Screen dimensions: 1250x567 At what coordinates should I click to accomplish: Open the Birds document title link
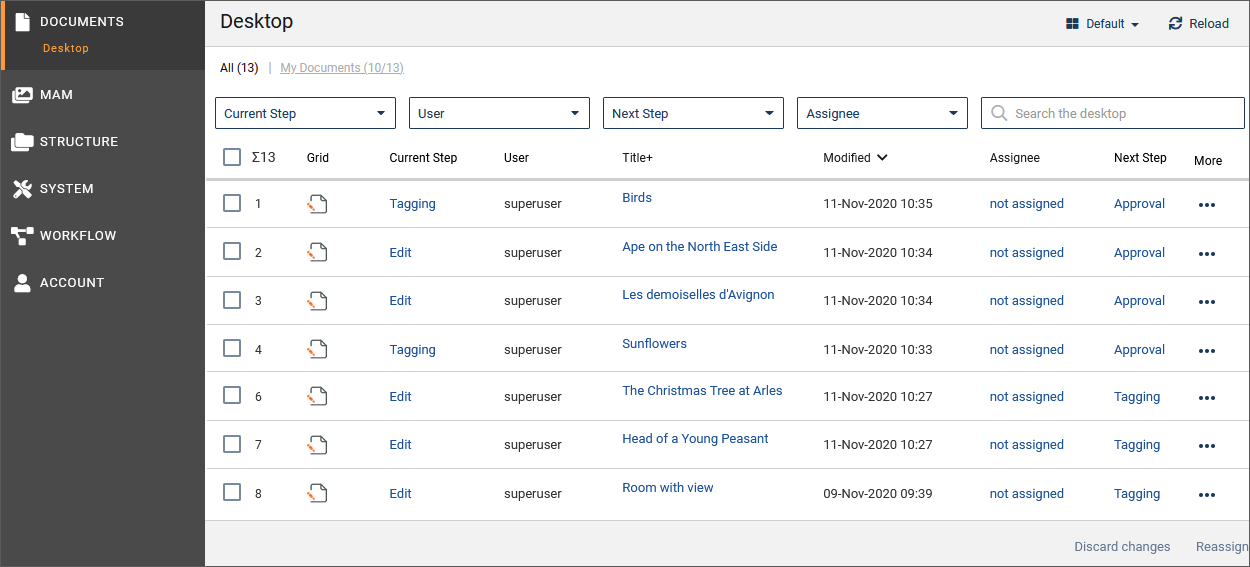[x=637, y=198]
